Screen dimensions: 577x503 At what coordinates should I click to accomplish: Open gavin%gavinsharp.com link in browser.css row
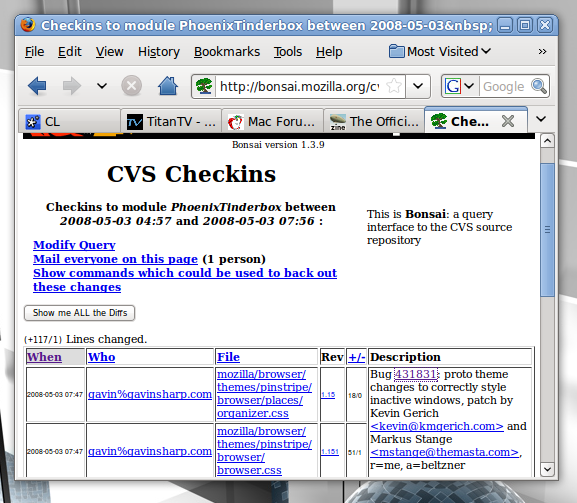point(150,451)
